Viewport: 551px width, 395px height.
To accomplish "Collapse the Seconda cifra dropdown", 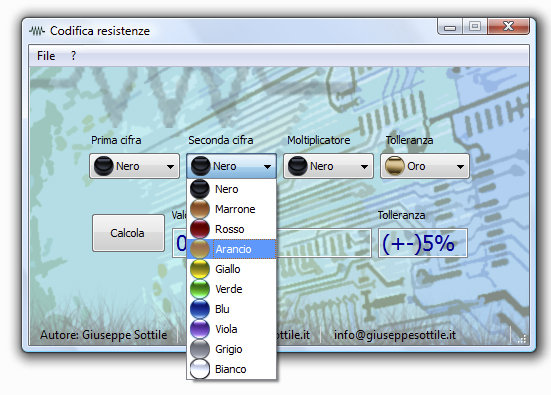I will 232,166.
